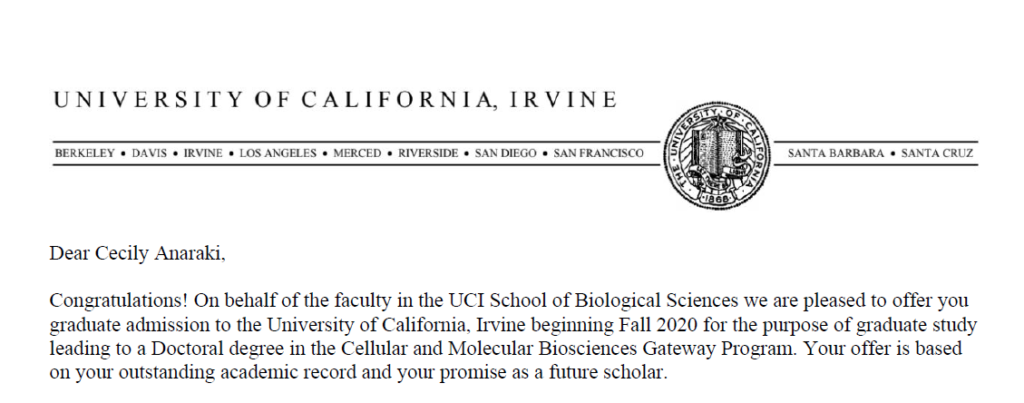Click DAVIS in the campus list
Image resolution: width=1024 pixels, height=403 pixels.
(x=149, y=153)
